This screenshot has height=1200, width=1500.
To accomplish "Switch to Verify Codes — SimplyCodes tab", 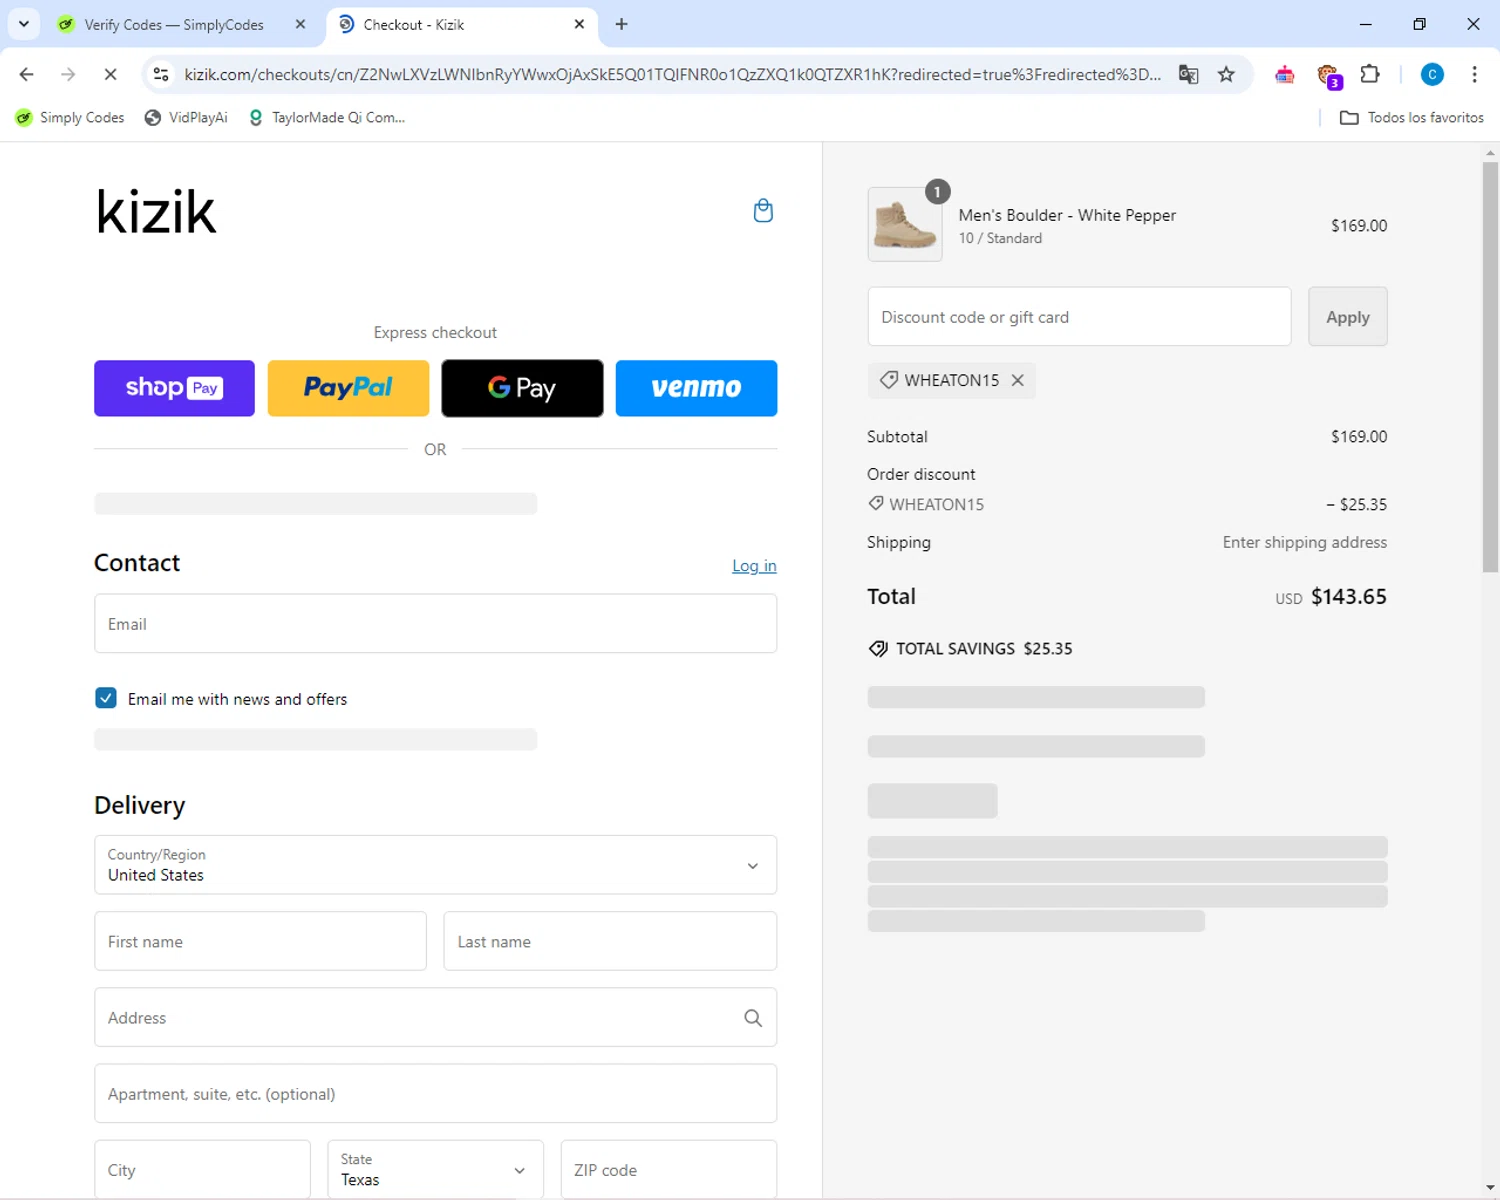I will 172,24.
